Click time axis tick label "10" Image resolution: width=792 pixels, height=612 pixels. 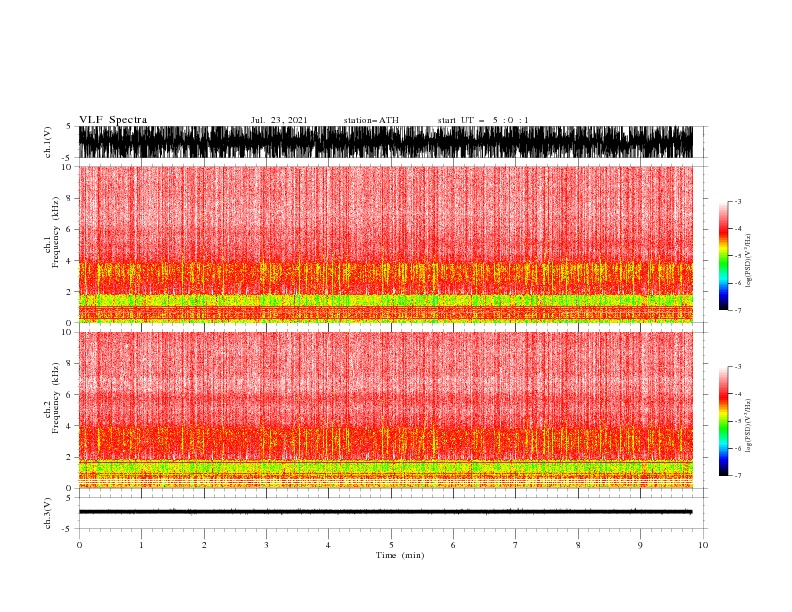click(x=703, y=545)
